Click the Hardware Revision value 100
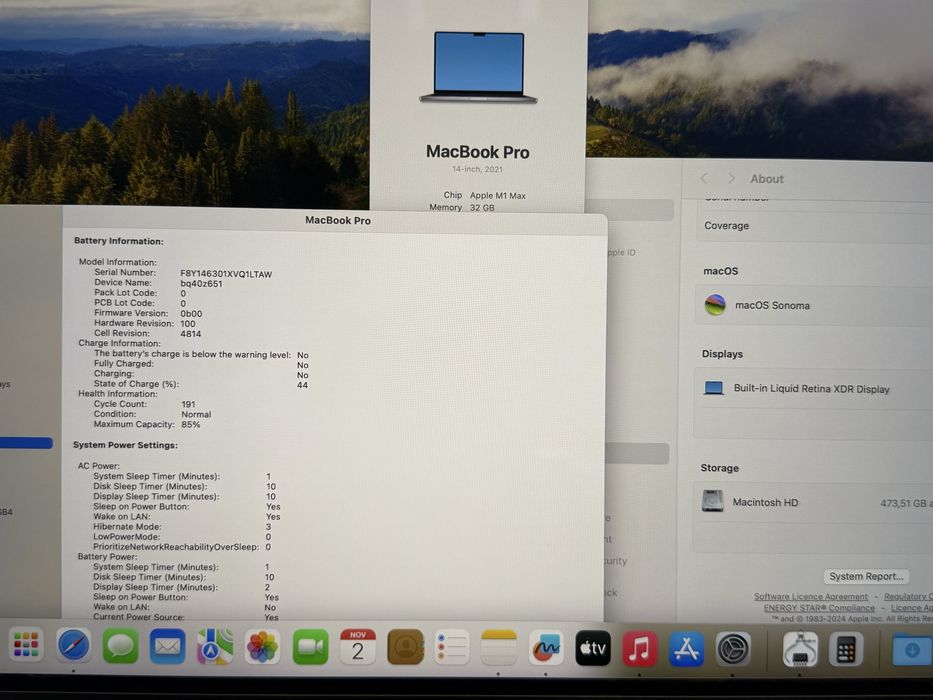This screenshot has width=933, height=700. click(187, 324)
